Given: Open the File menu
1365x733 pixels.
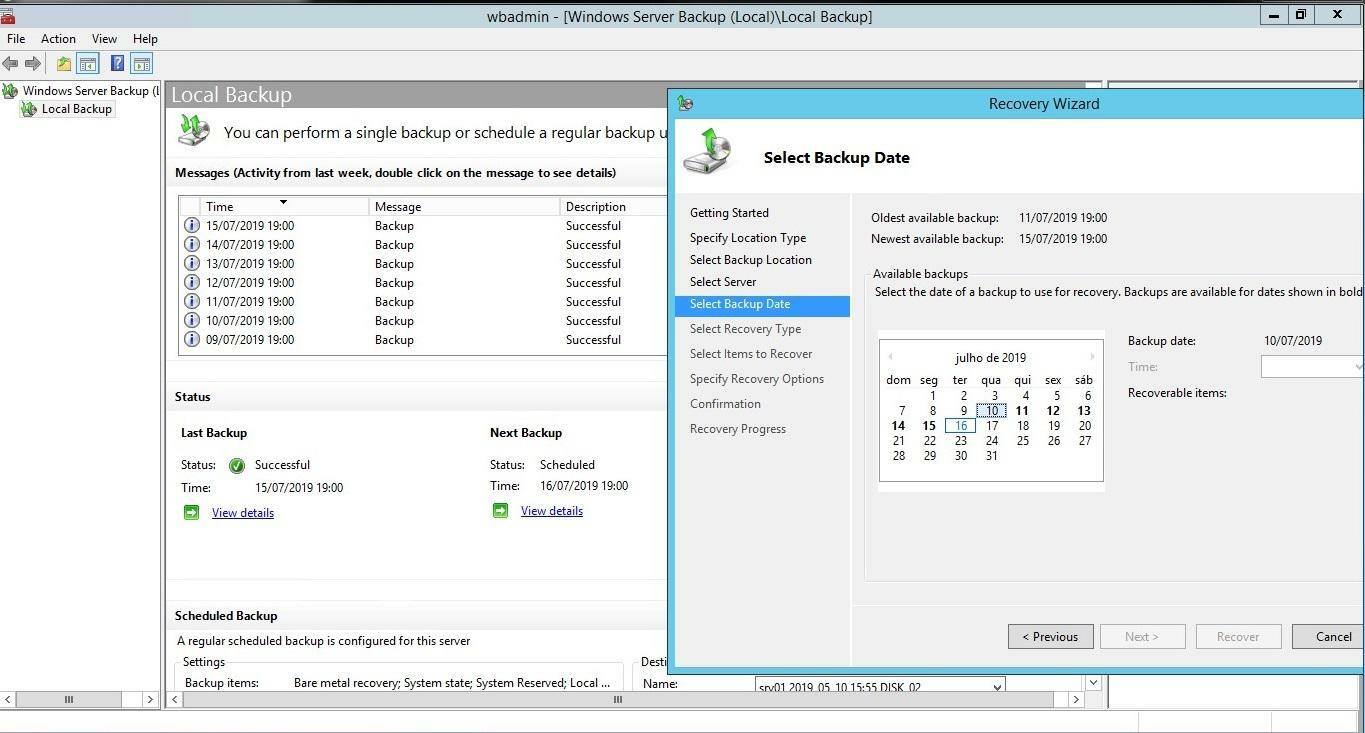Looking at the screenshot, I should coord(16,39).
